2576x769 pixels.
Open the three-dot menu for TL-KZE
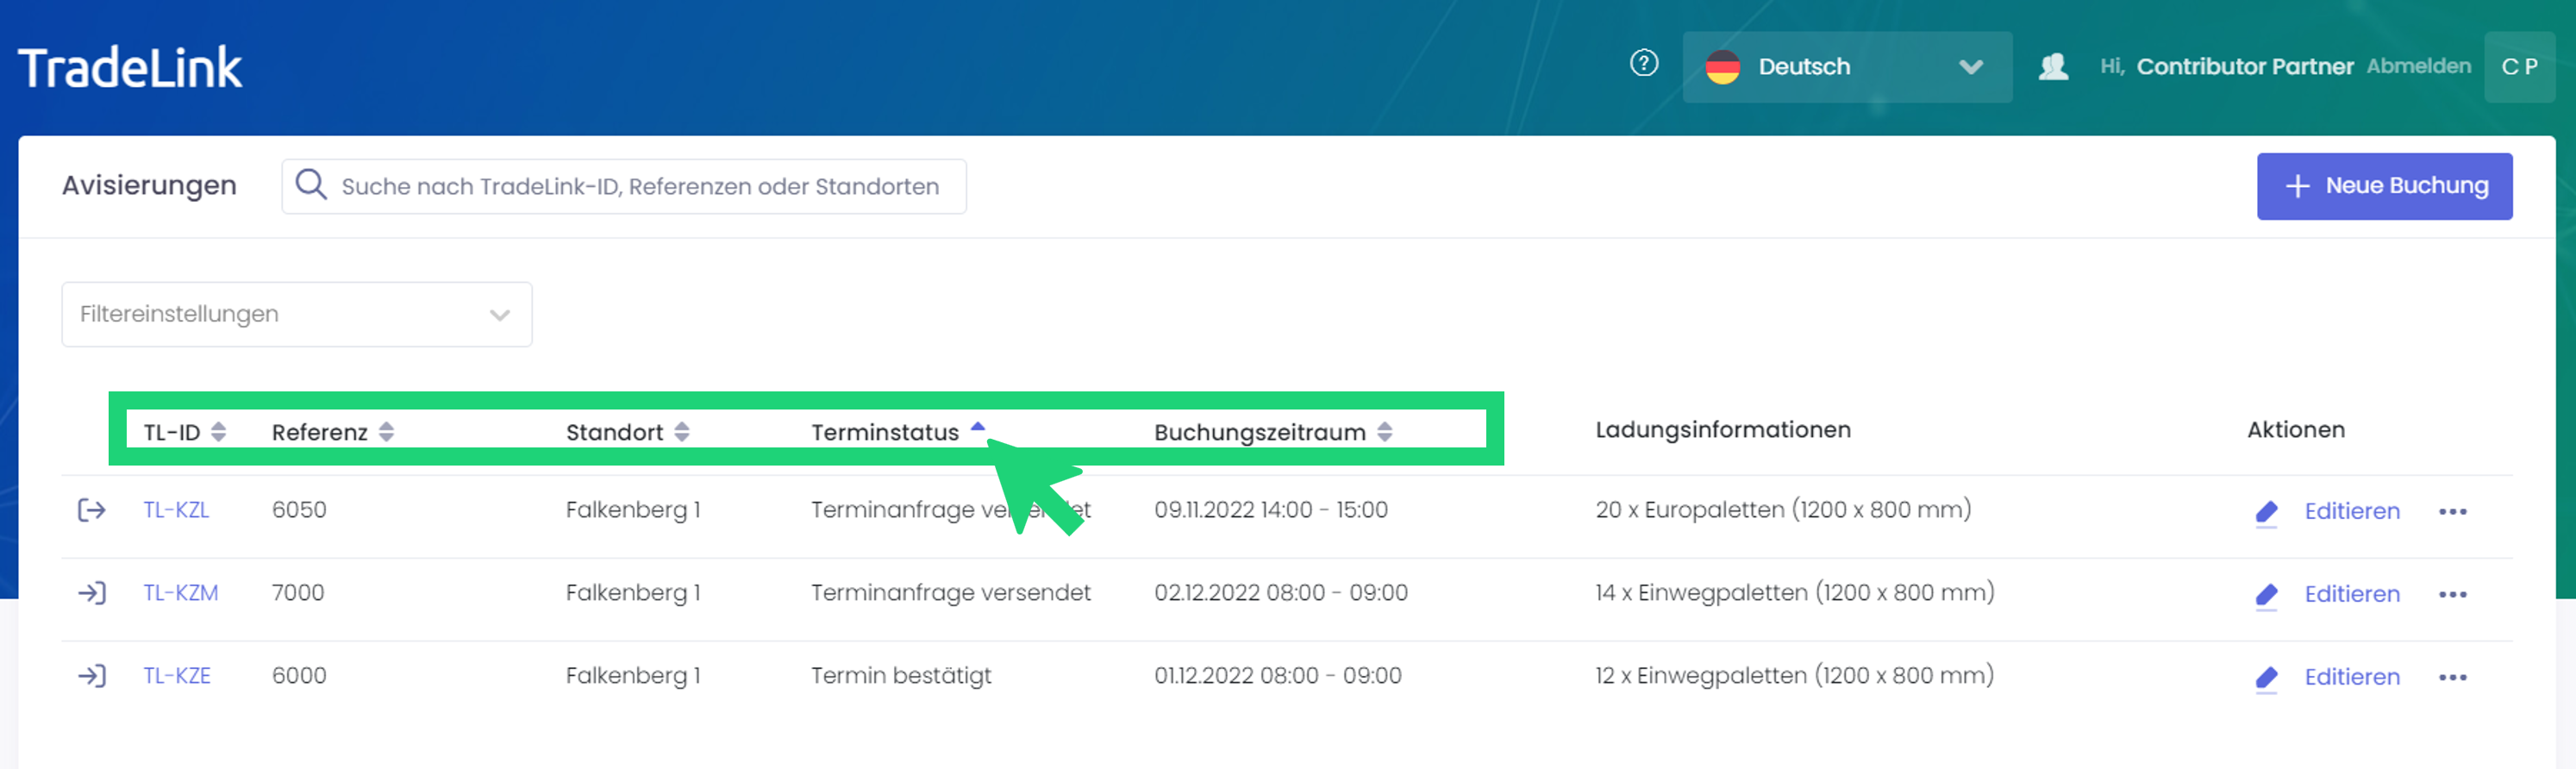tap(2452, 678)
